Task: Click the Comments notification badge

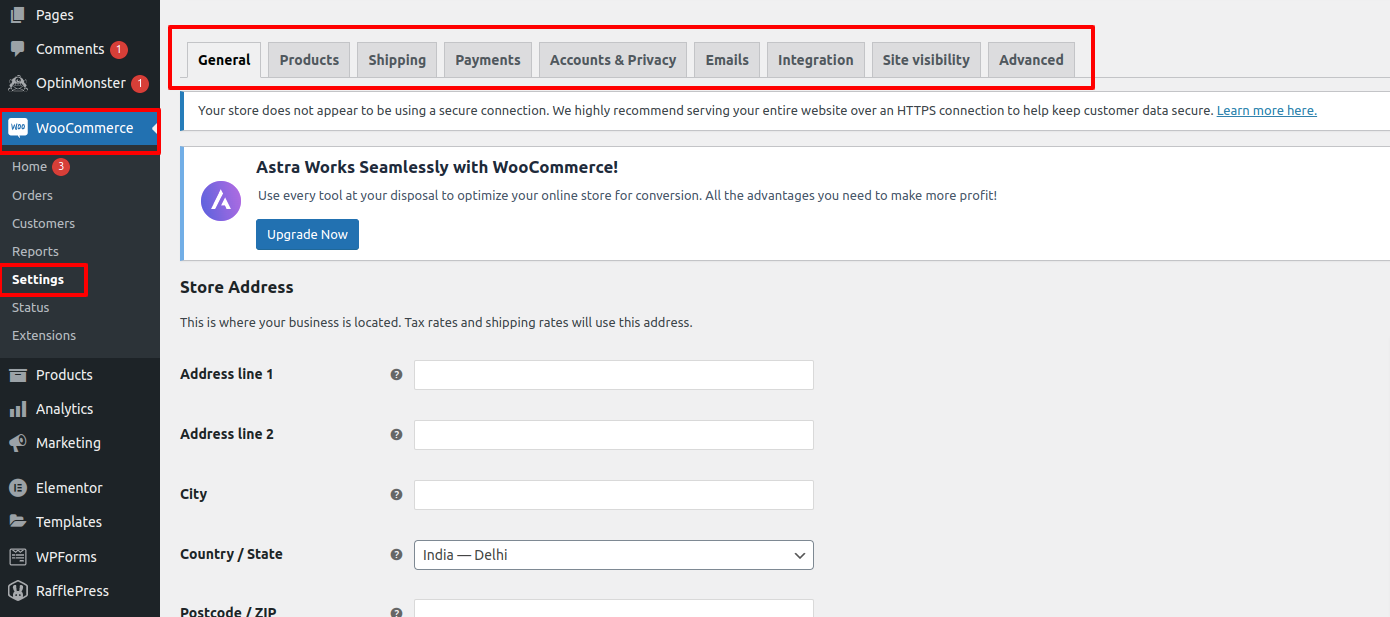Action: coord(119,49)
